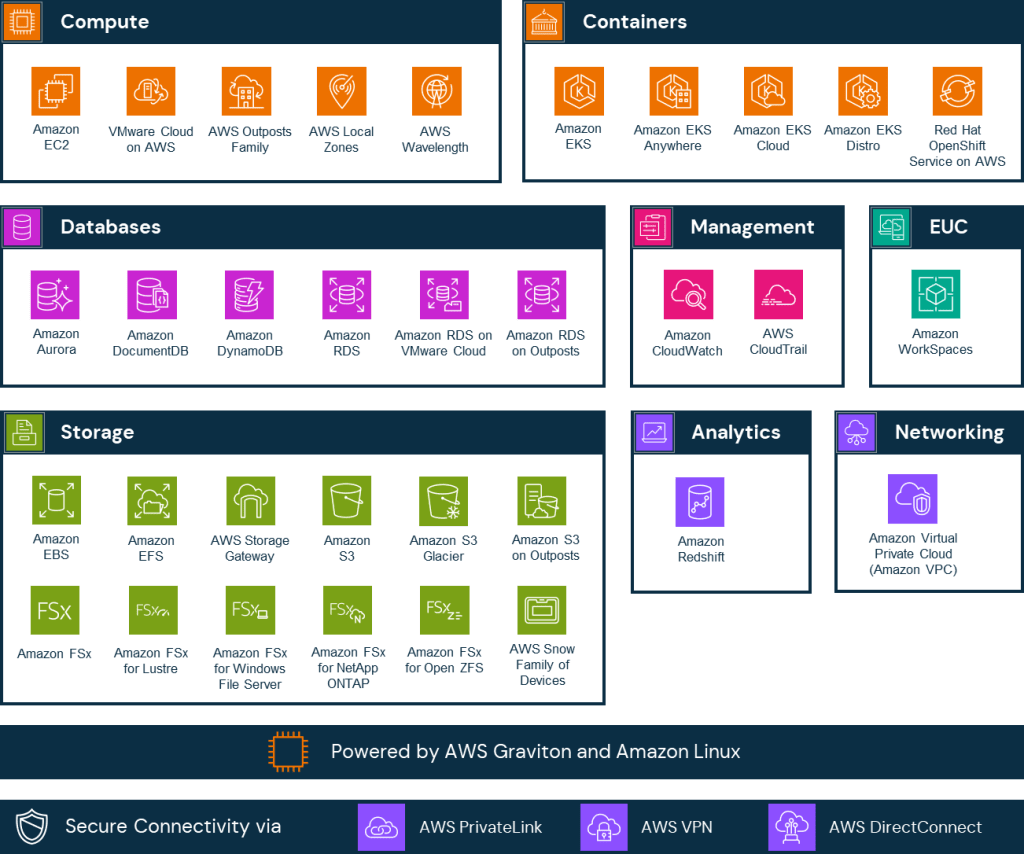Viewport: 1024px width, 854px height.
Task: Select the AWS Storage Gateway icon
Action: coord(251,500)
